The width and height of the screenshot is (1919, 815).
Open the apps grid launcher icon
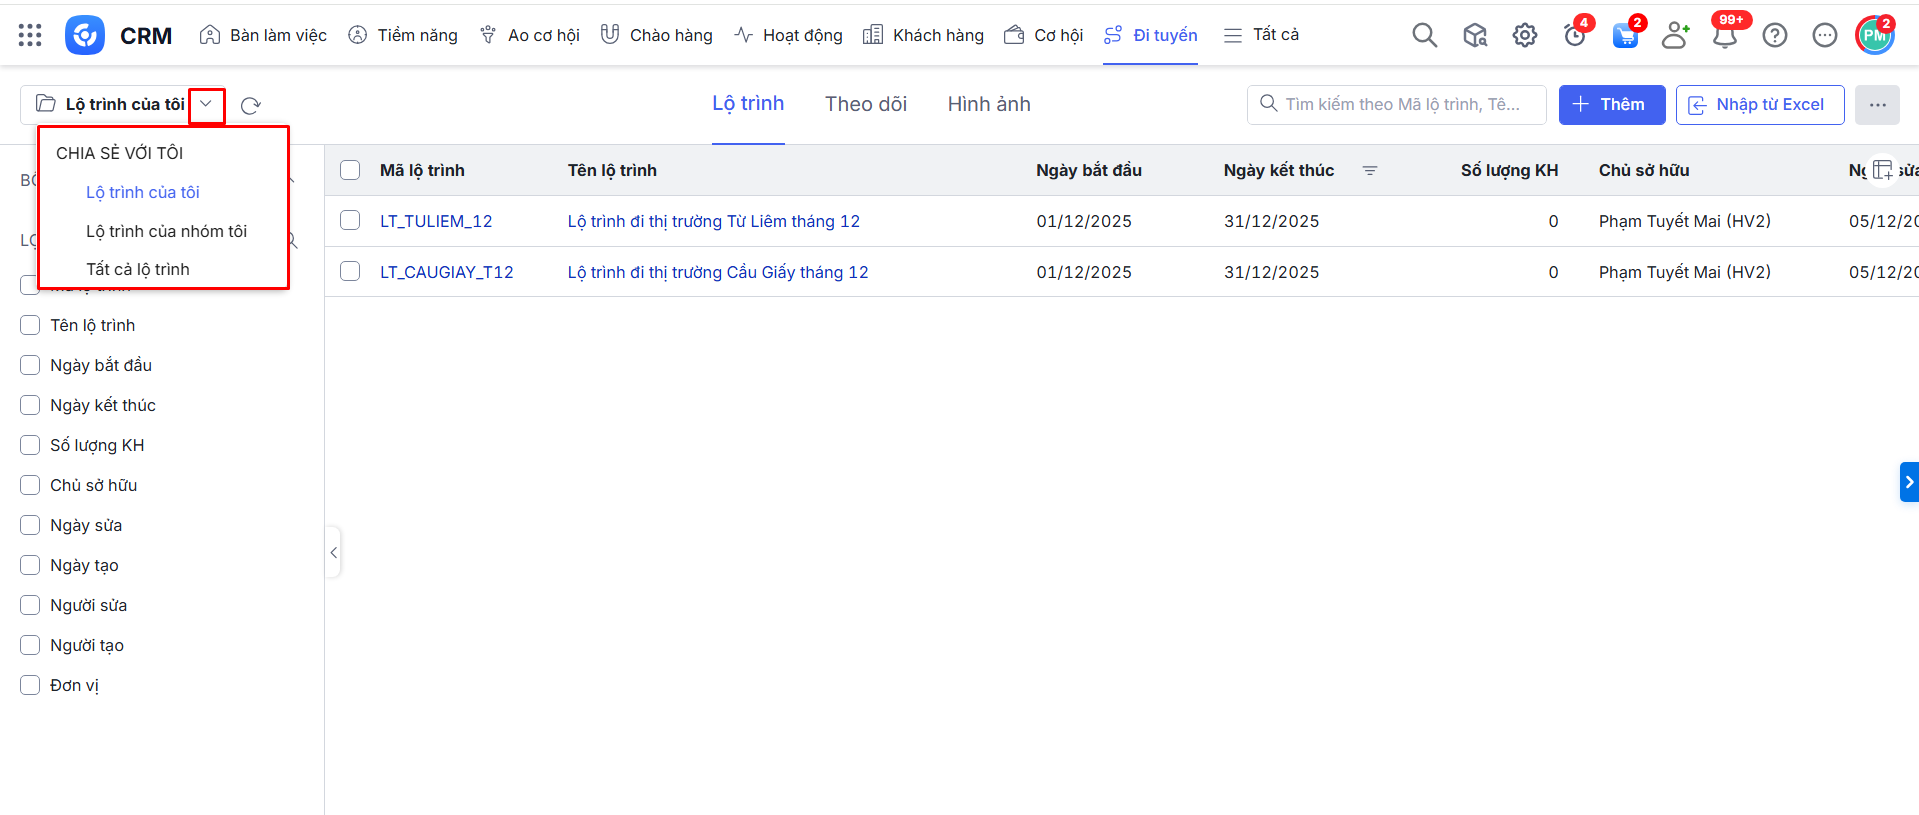pos(30,35)
